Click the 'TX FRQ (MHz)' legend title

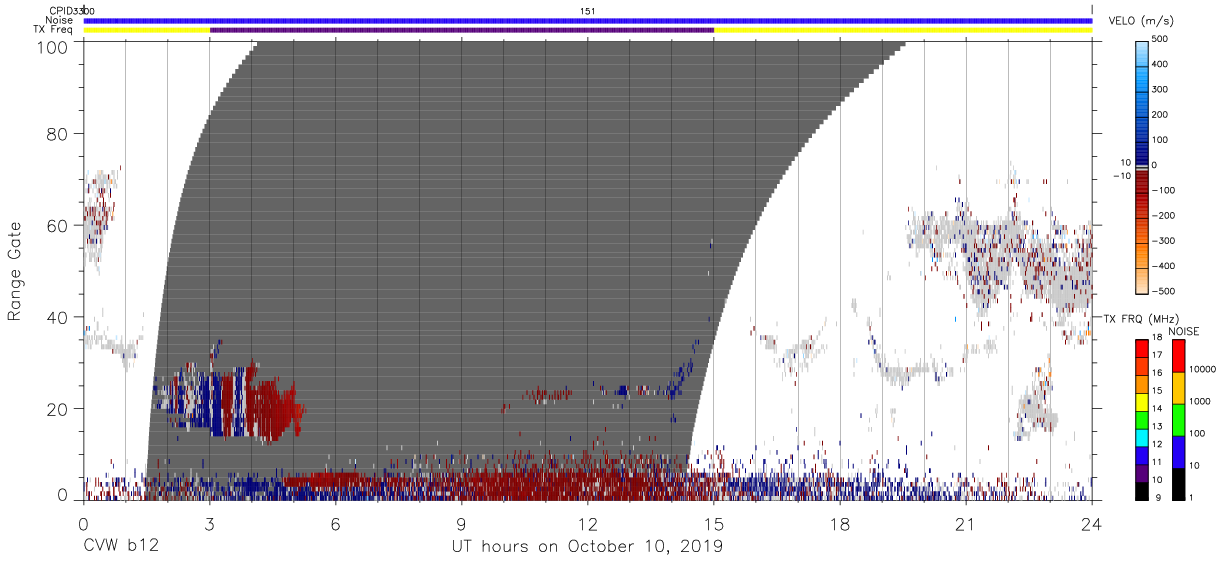(1139, 318)
